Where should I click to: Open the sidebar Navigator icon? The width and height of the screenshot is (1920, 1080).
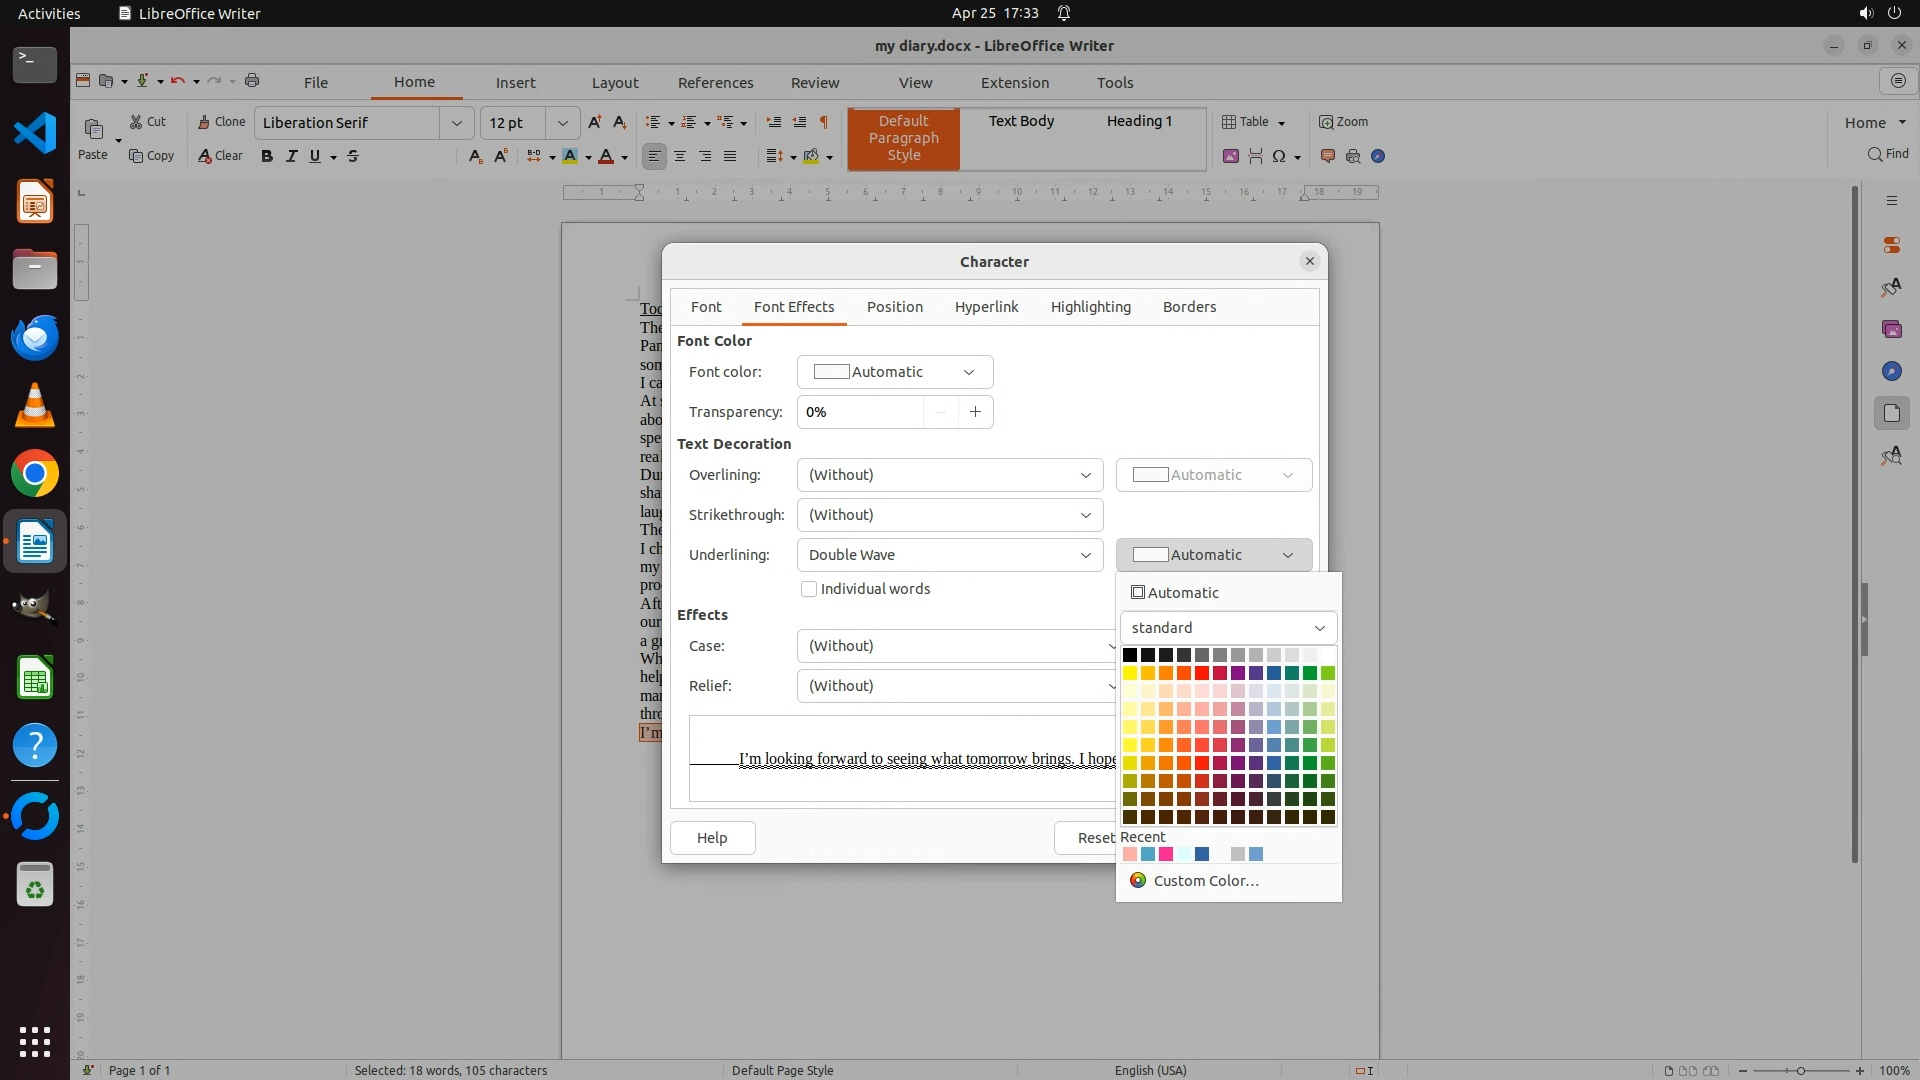(1891, 371)
